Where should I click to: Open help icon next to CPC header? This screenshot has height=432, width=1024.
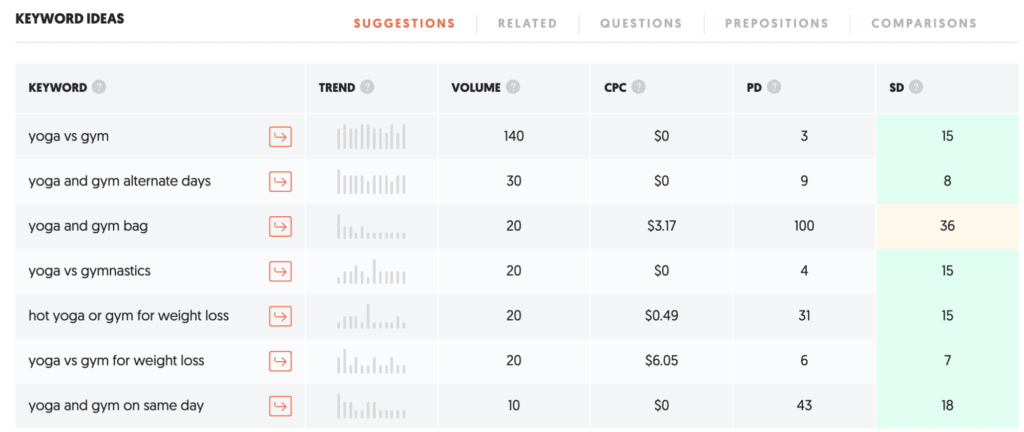pyautogui.click(x=638, y=87)
